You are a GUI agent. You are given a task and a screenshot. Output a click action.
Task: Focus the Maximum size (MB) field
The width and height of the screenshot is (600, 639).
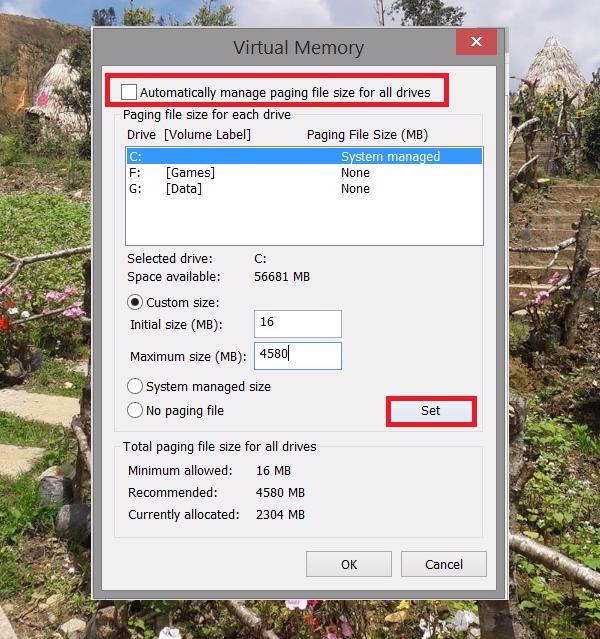point(298,356)
